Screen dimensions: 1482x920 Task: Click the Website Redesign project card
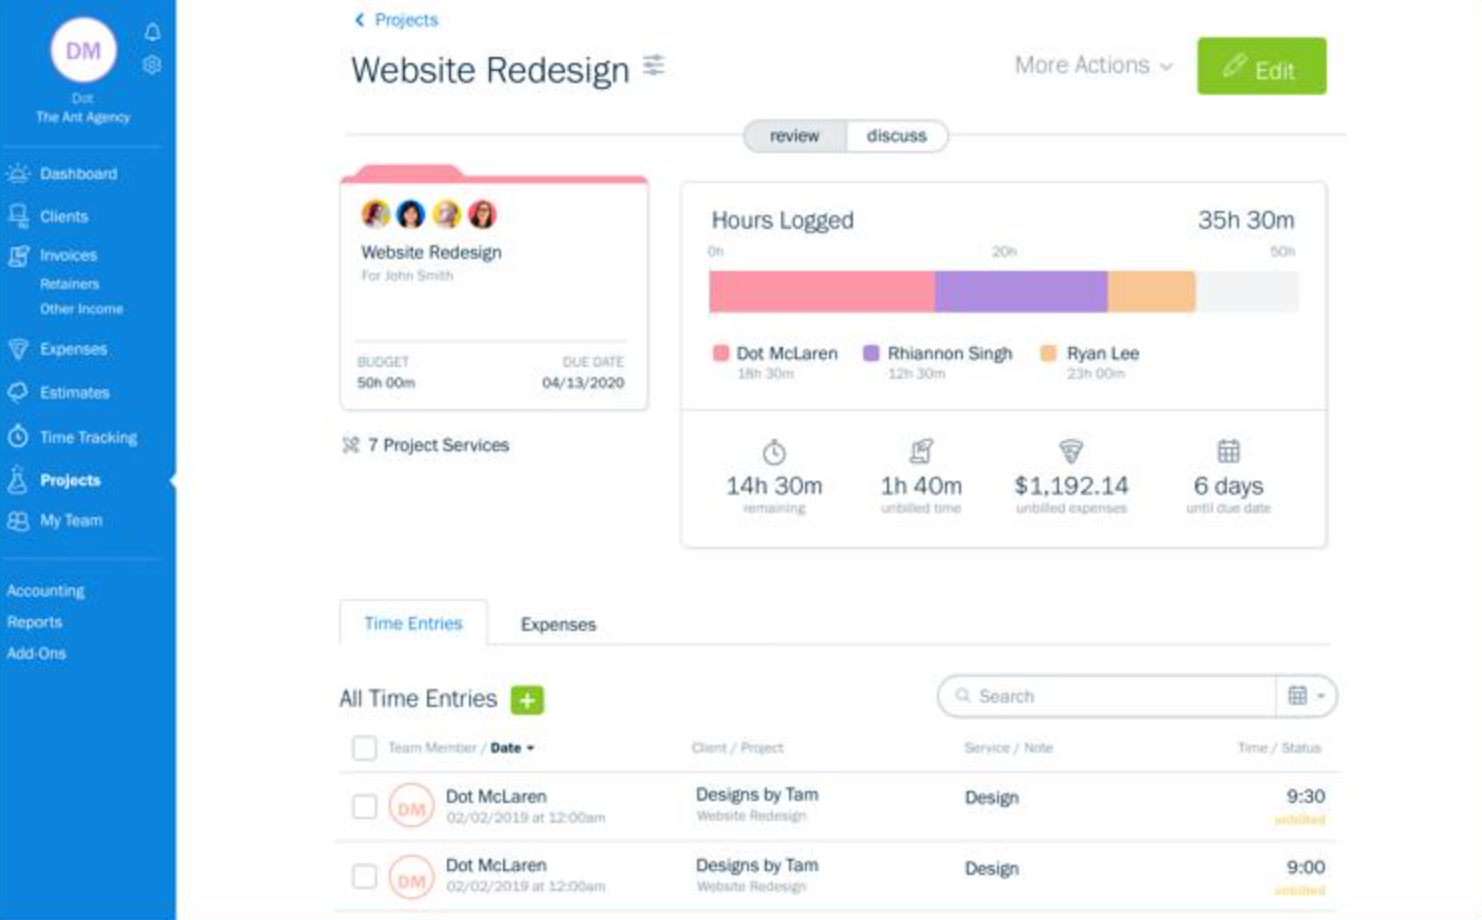pos(494,290)
